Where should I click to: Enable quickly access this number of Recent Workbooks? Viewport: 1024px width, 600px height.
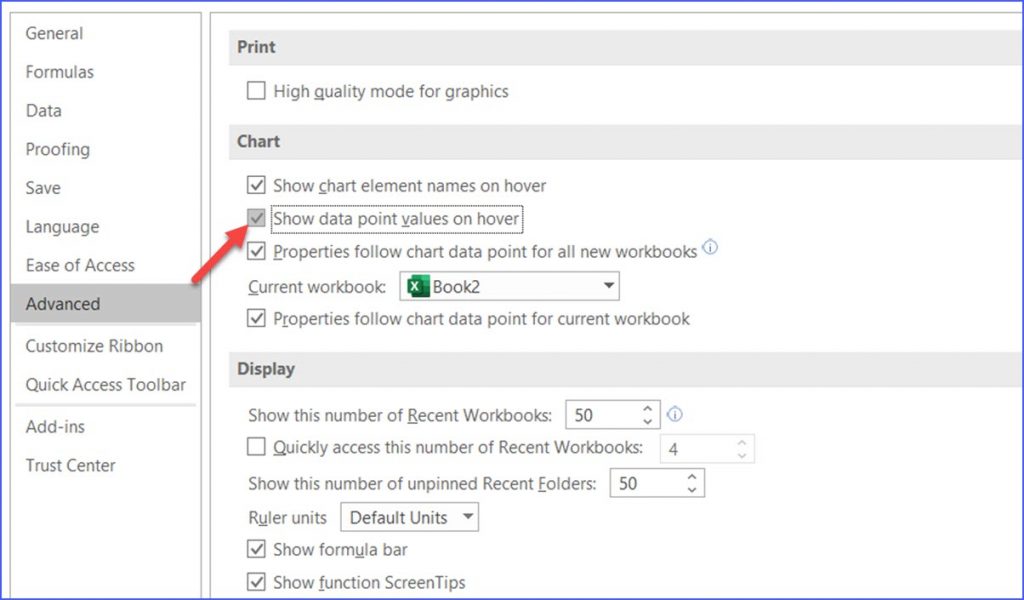[256, 448]
